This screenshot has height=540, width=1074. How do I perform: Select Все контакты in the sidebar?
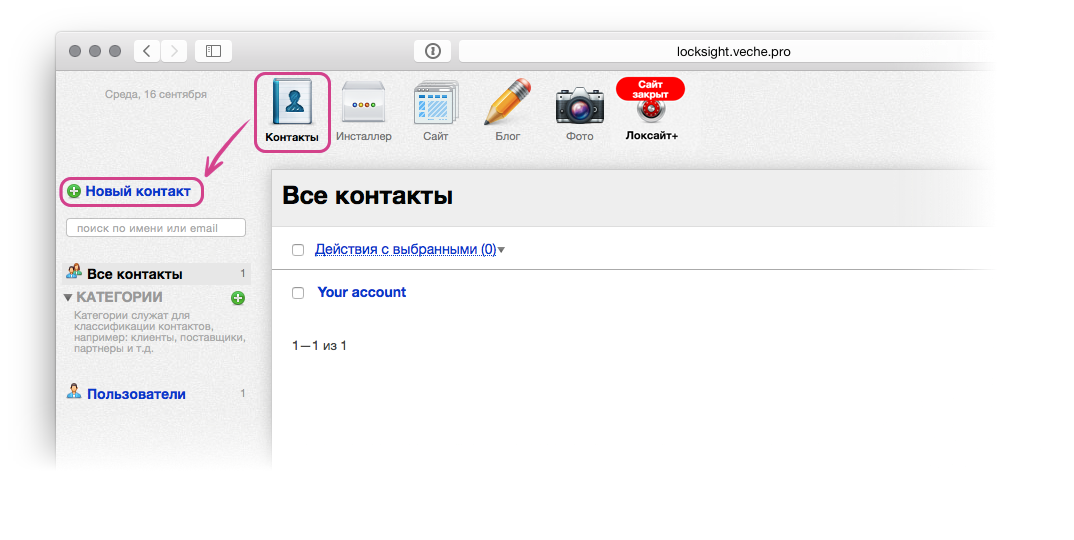click(156, 273)
